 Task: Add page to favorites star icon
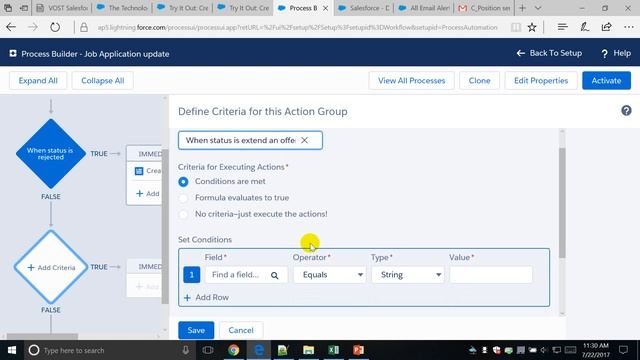532,27
